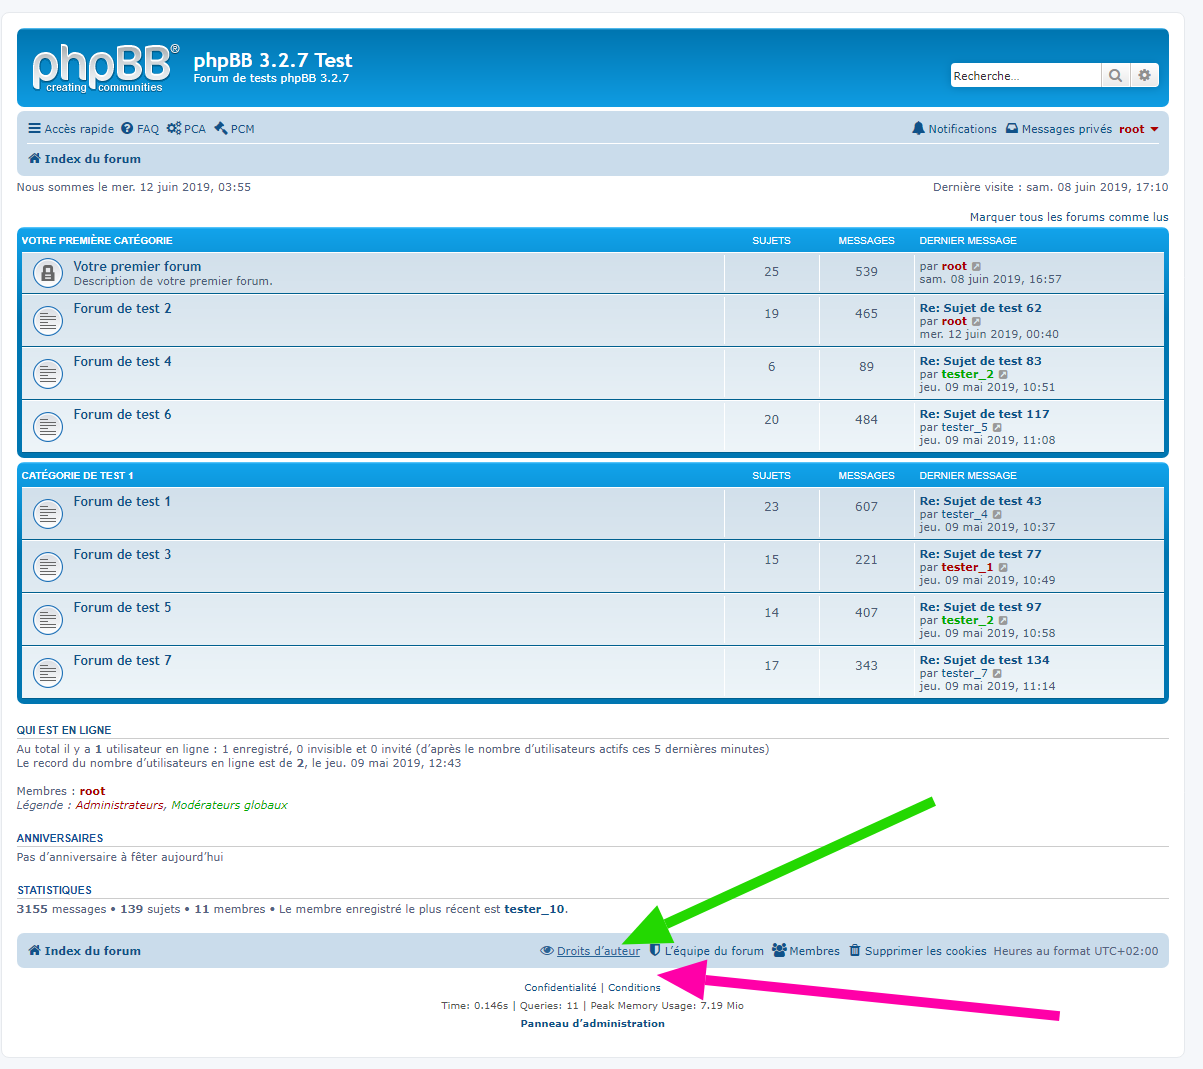
Task: View last post icon for Sujet de test 83
Action: pos(1003,375)
